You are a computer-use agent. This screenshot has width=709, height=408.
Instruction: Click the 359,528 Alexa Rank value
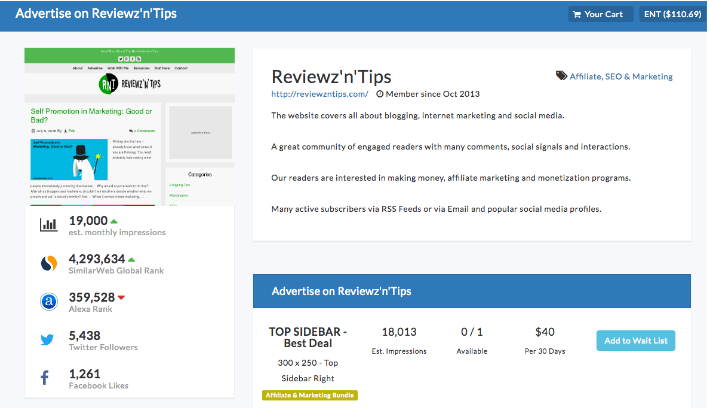click(92, 297)
